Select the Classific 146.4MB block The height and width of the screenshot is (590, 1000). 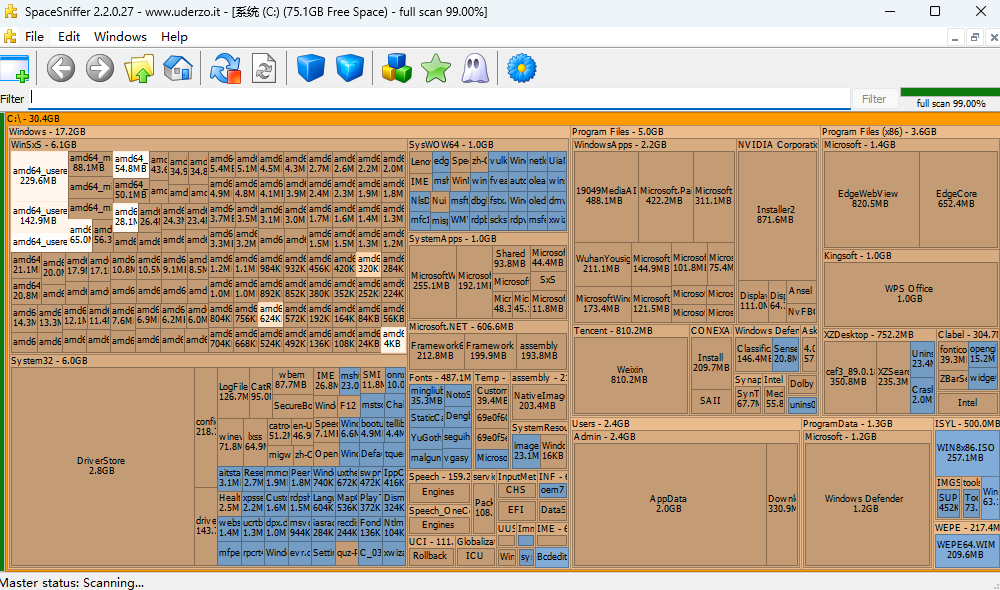[754, 354]
